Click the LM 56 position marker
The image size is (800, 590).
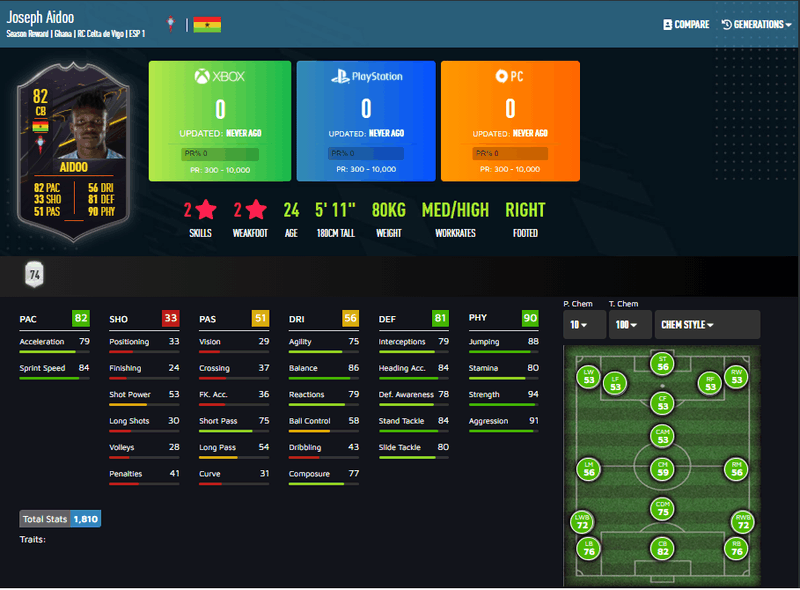click(x=589, y=469)
